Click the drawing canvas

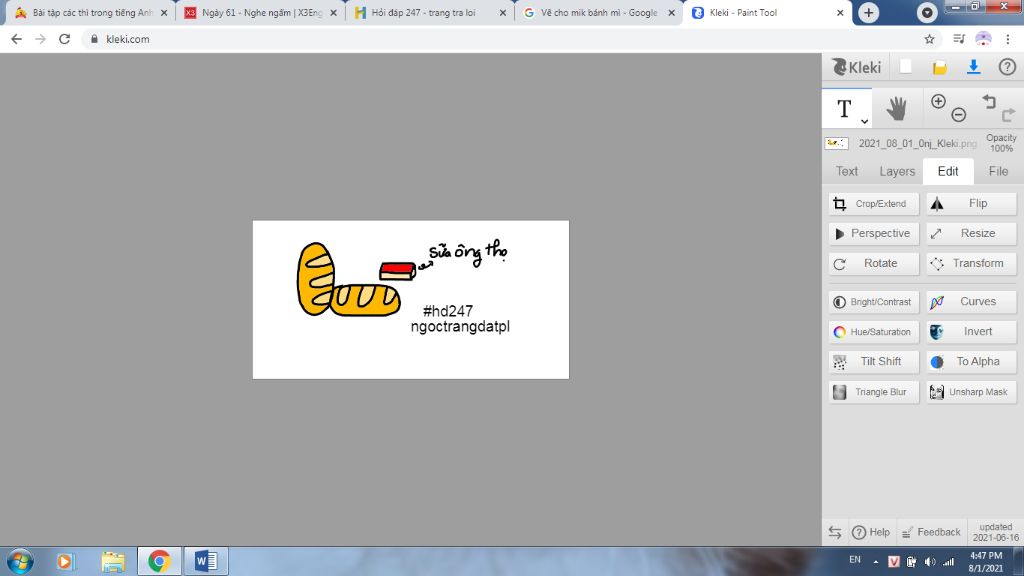[x=411, y=299]
